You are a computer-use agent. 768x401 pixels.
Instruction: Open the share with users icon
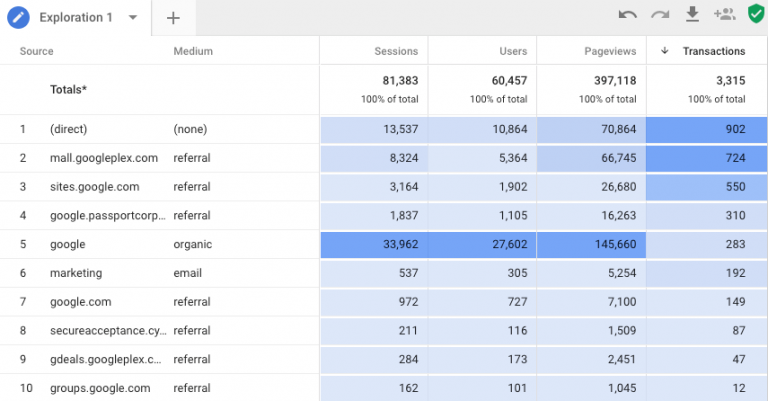point(724,15)
